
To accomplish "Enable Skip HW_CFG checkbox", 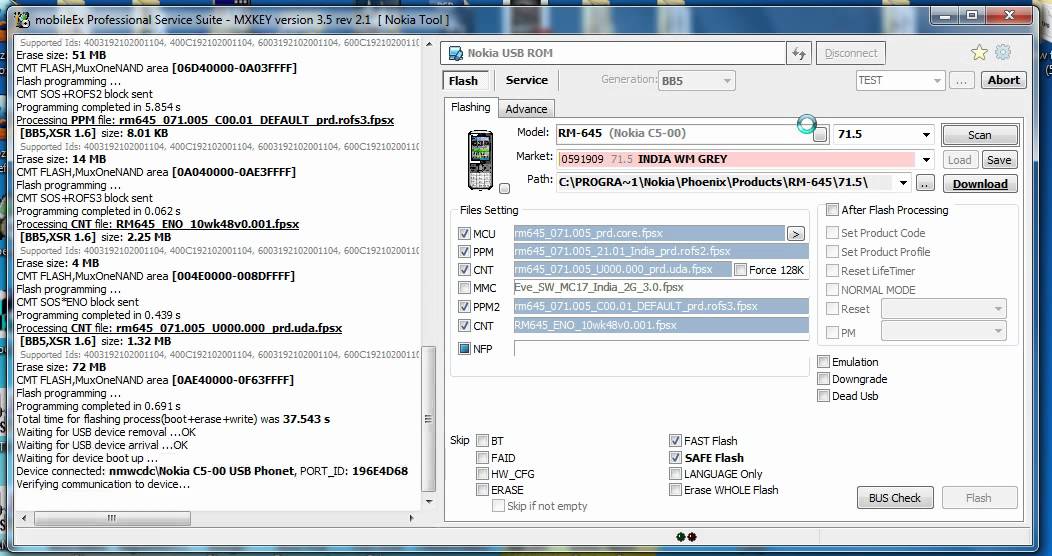I will tap(482, 474).
